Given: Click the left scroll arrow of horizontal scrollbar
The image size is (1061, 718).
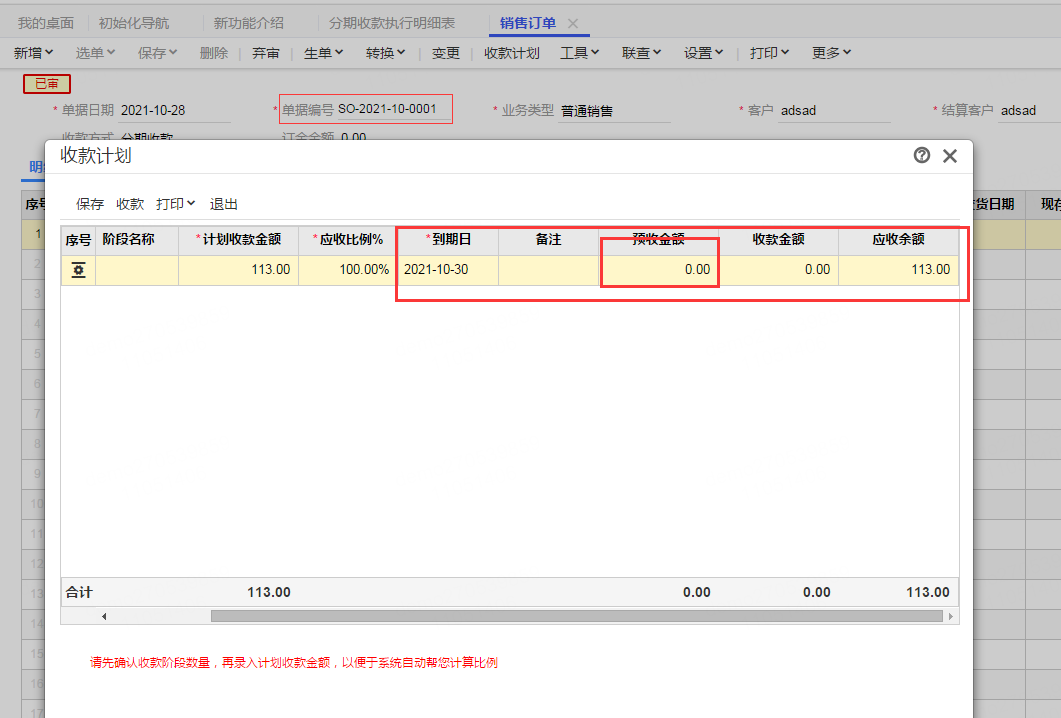Looking at the screenshot, I should point(104,616).
